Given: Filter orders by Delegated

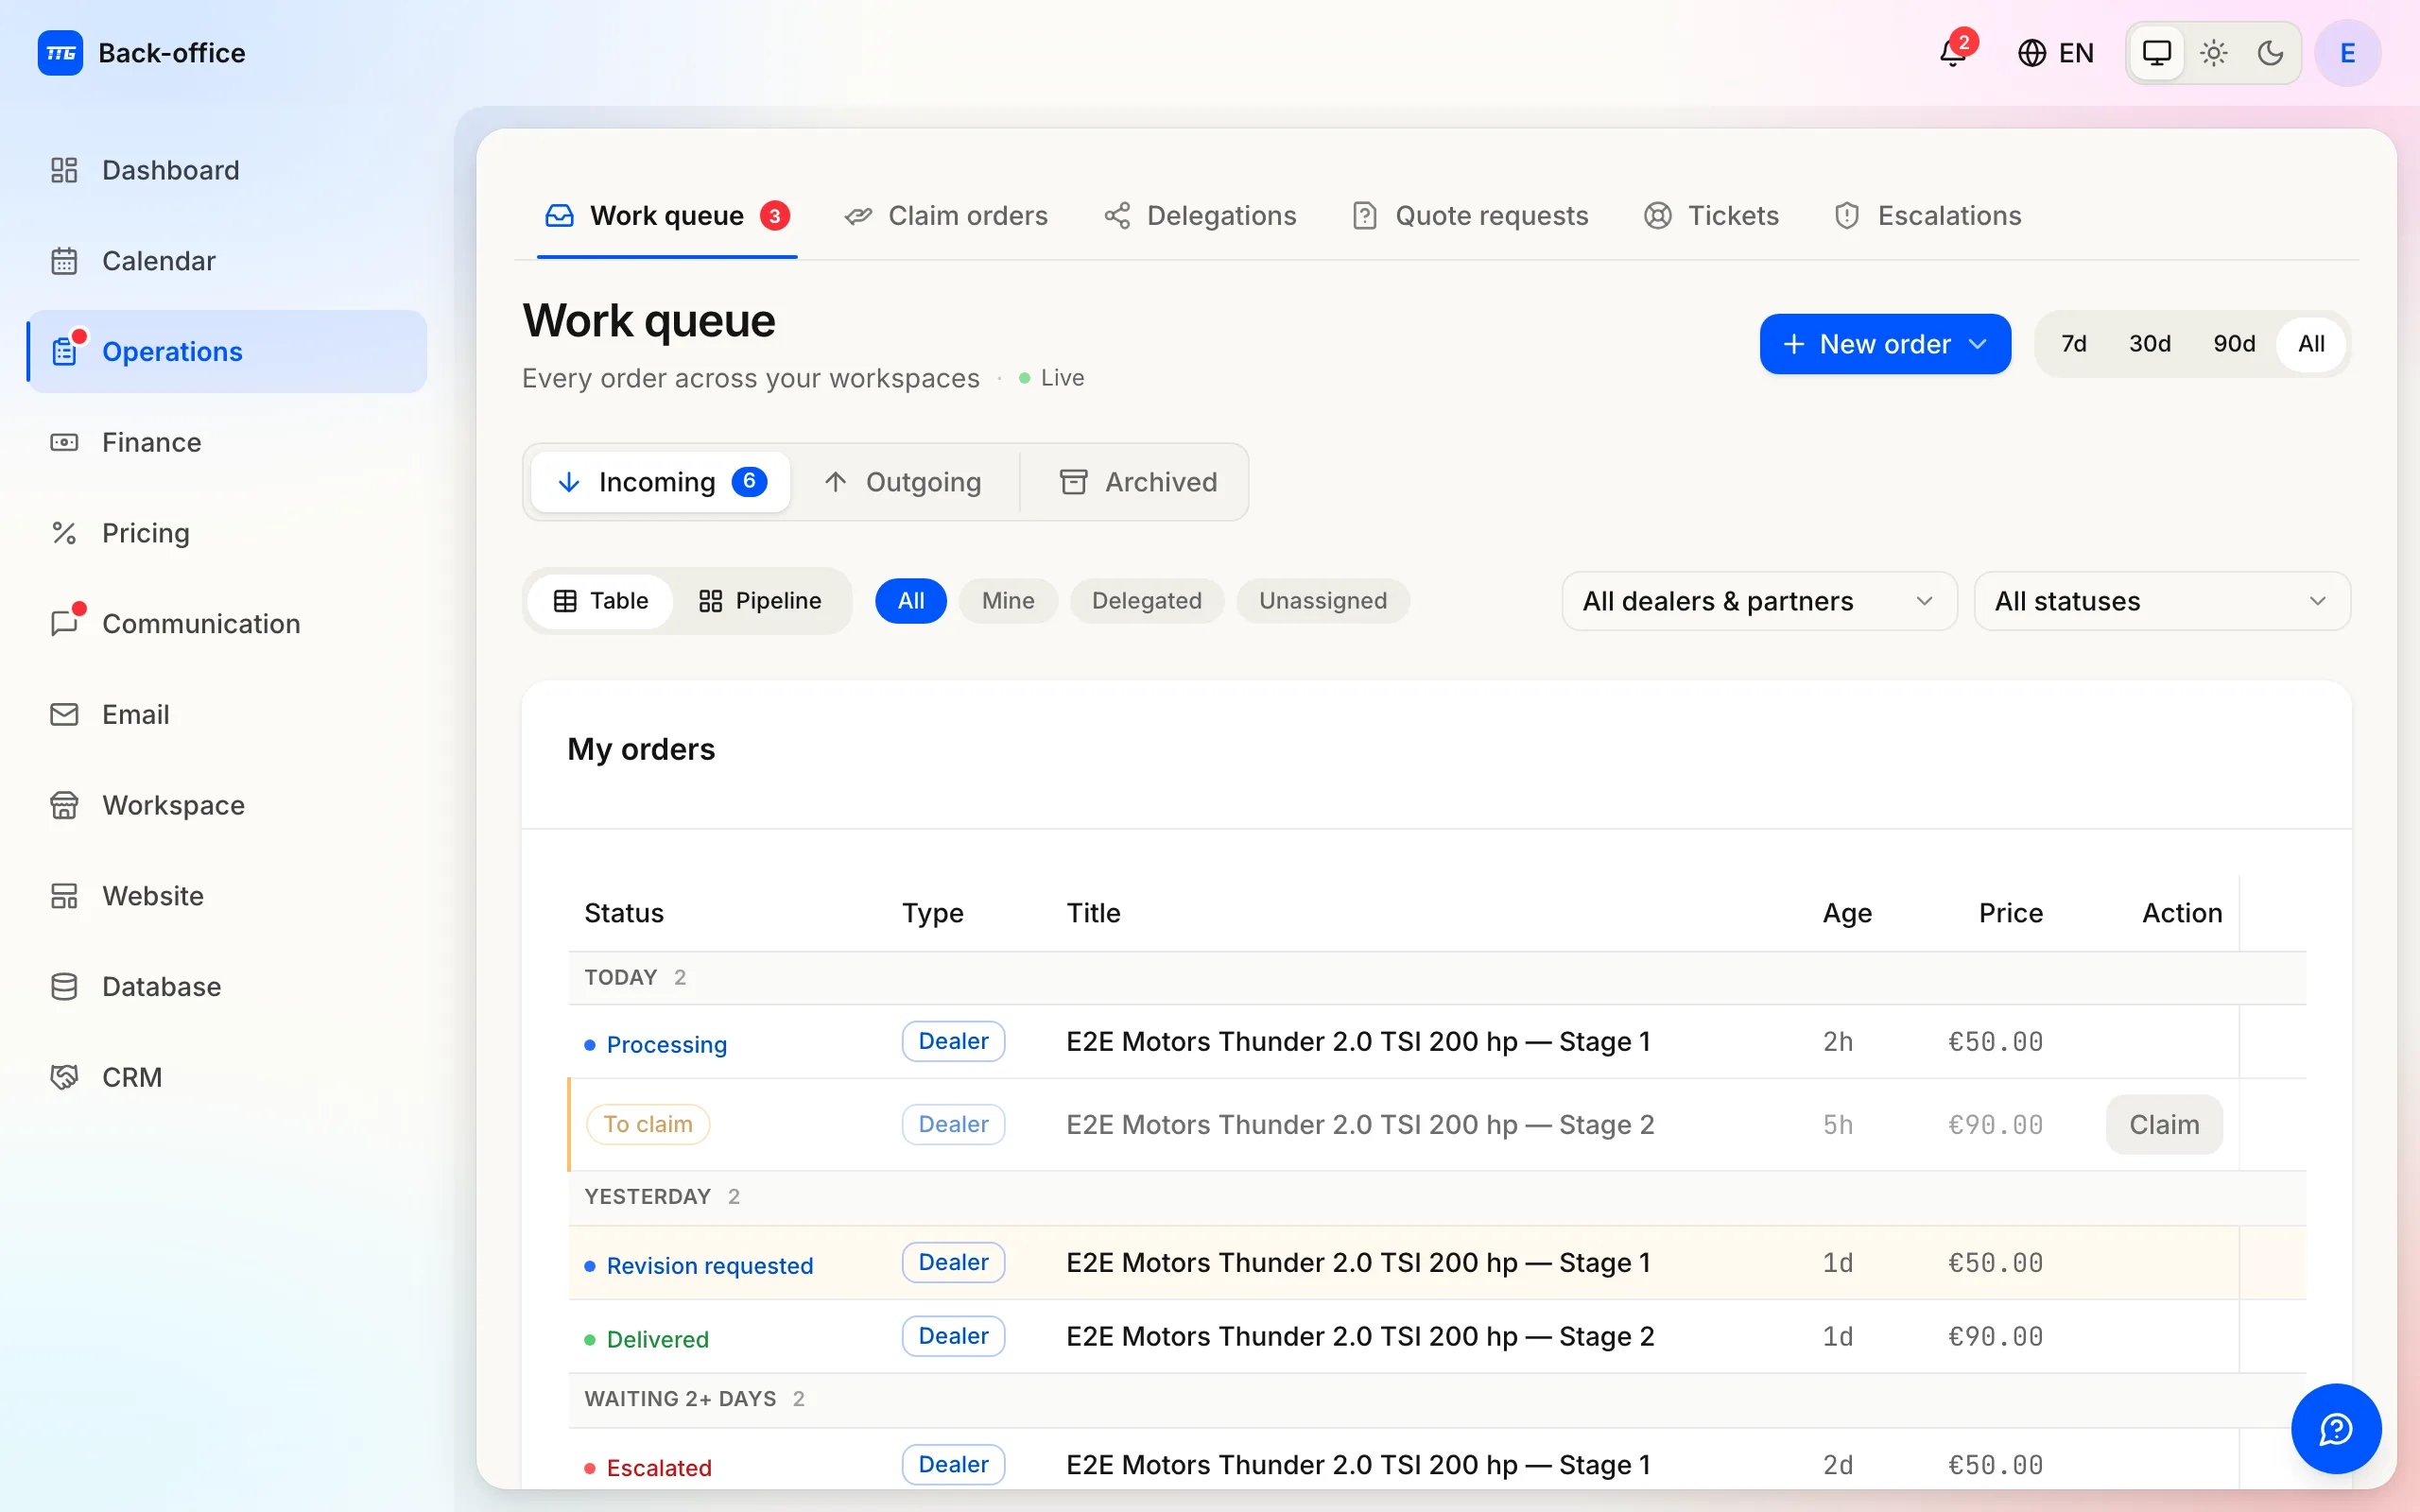Looking at the screenshot, I should click(1146, 601).
